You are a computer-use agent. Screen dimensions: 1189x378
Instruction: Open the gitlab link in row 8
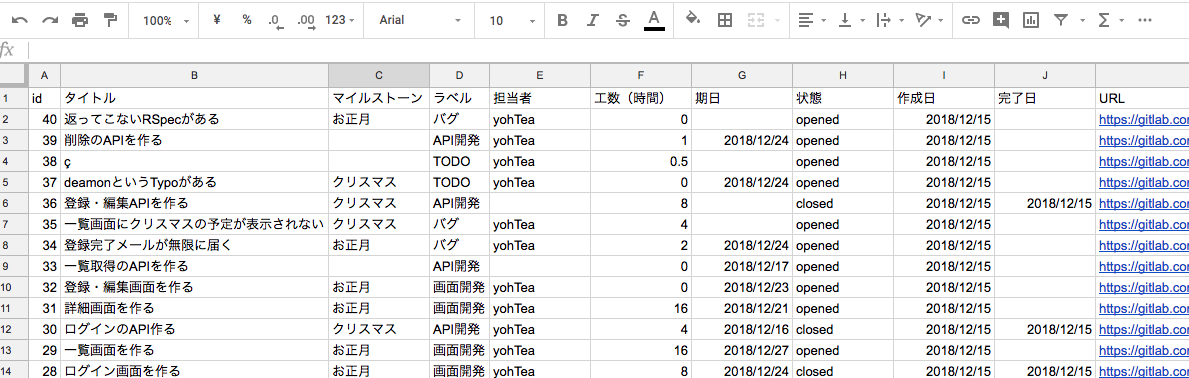point(1144,245)
